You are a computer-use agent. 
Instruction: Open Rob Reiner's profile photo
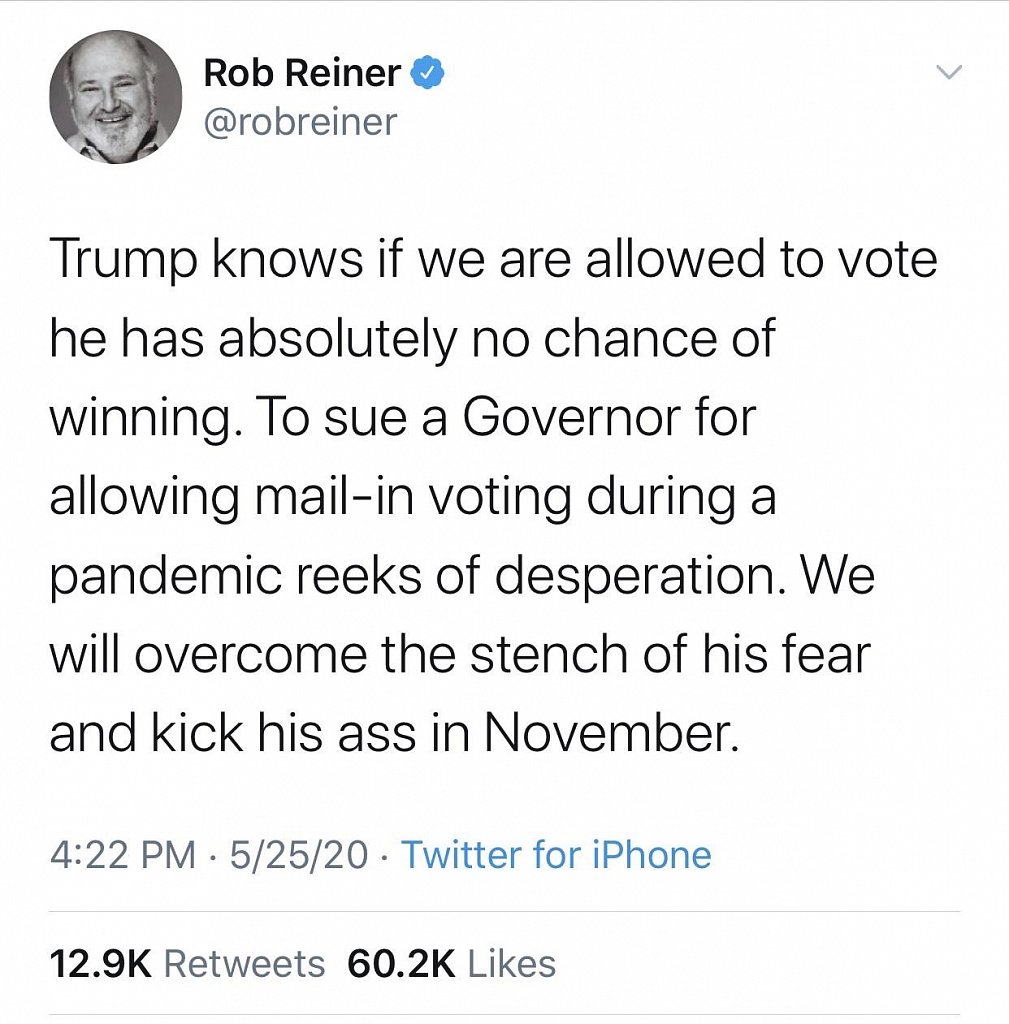point(115,96)
